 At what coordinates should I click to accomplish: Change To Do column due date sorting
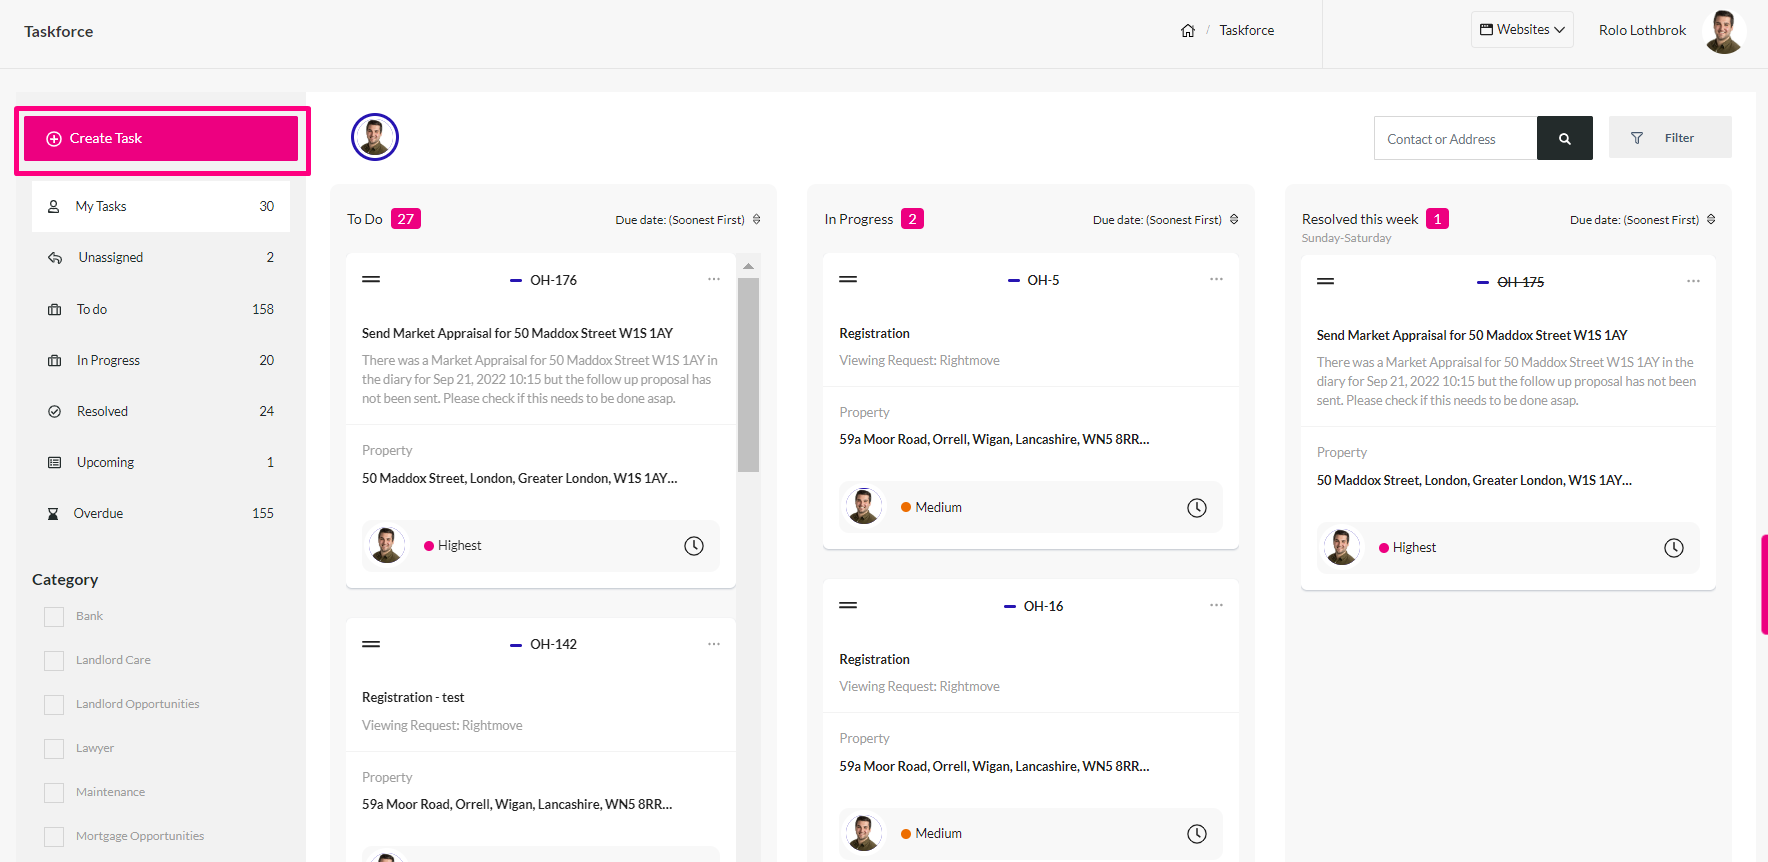click(x=688, y=220)
